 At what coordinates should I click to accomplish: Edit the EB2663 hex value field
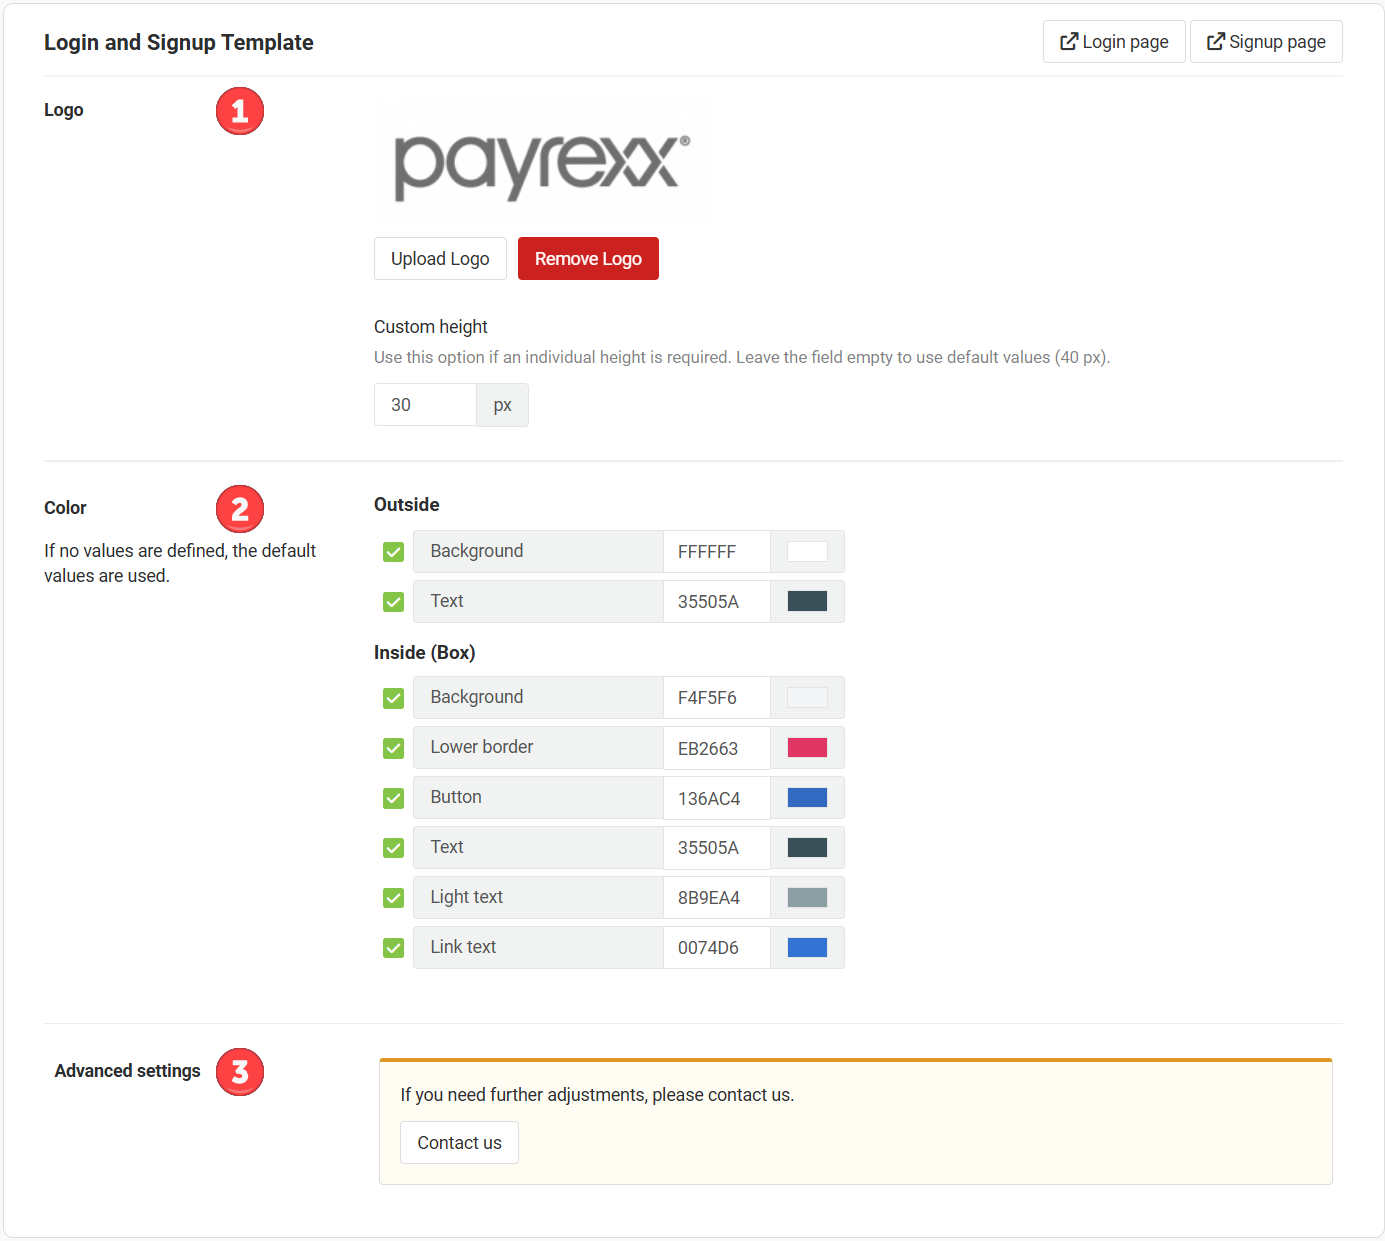[x=717, y=748]
